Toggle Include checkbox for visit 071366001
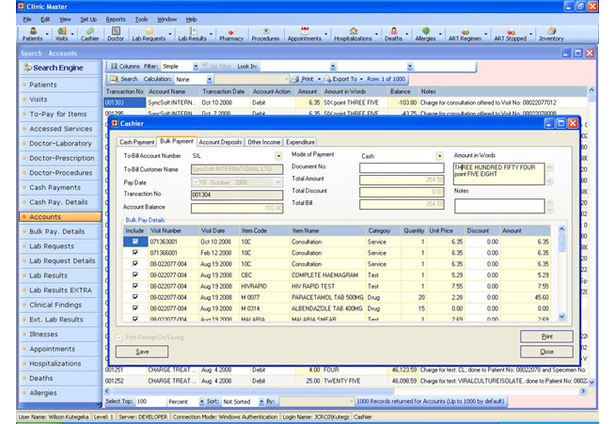Image resolution: width=615 pixels, height=424 pixels. 135,253
